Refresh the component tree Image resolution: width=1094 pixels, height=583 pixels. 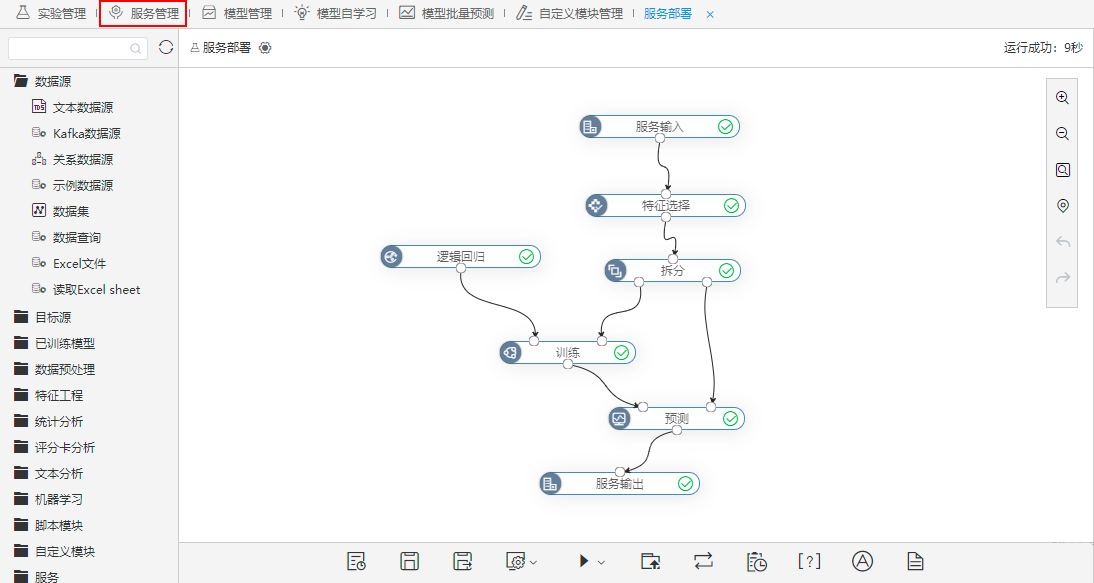[166, 47]
